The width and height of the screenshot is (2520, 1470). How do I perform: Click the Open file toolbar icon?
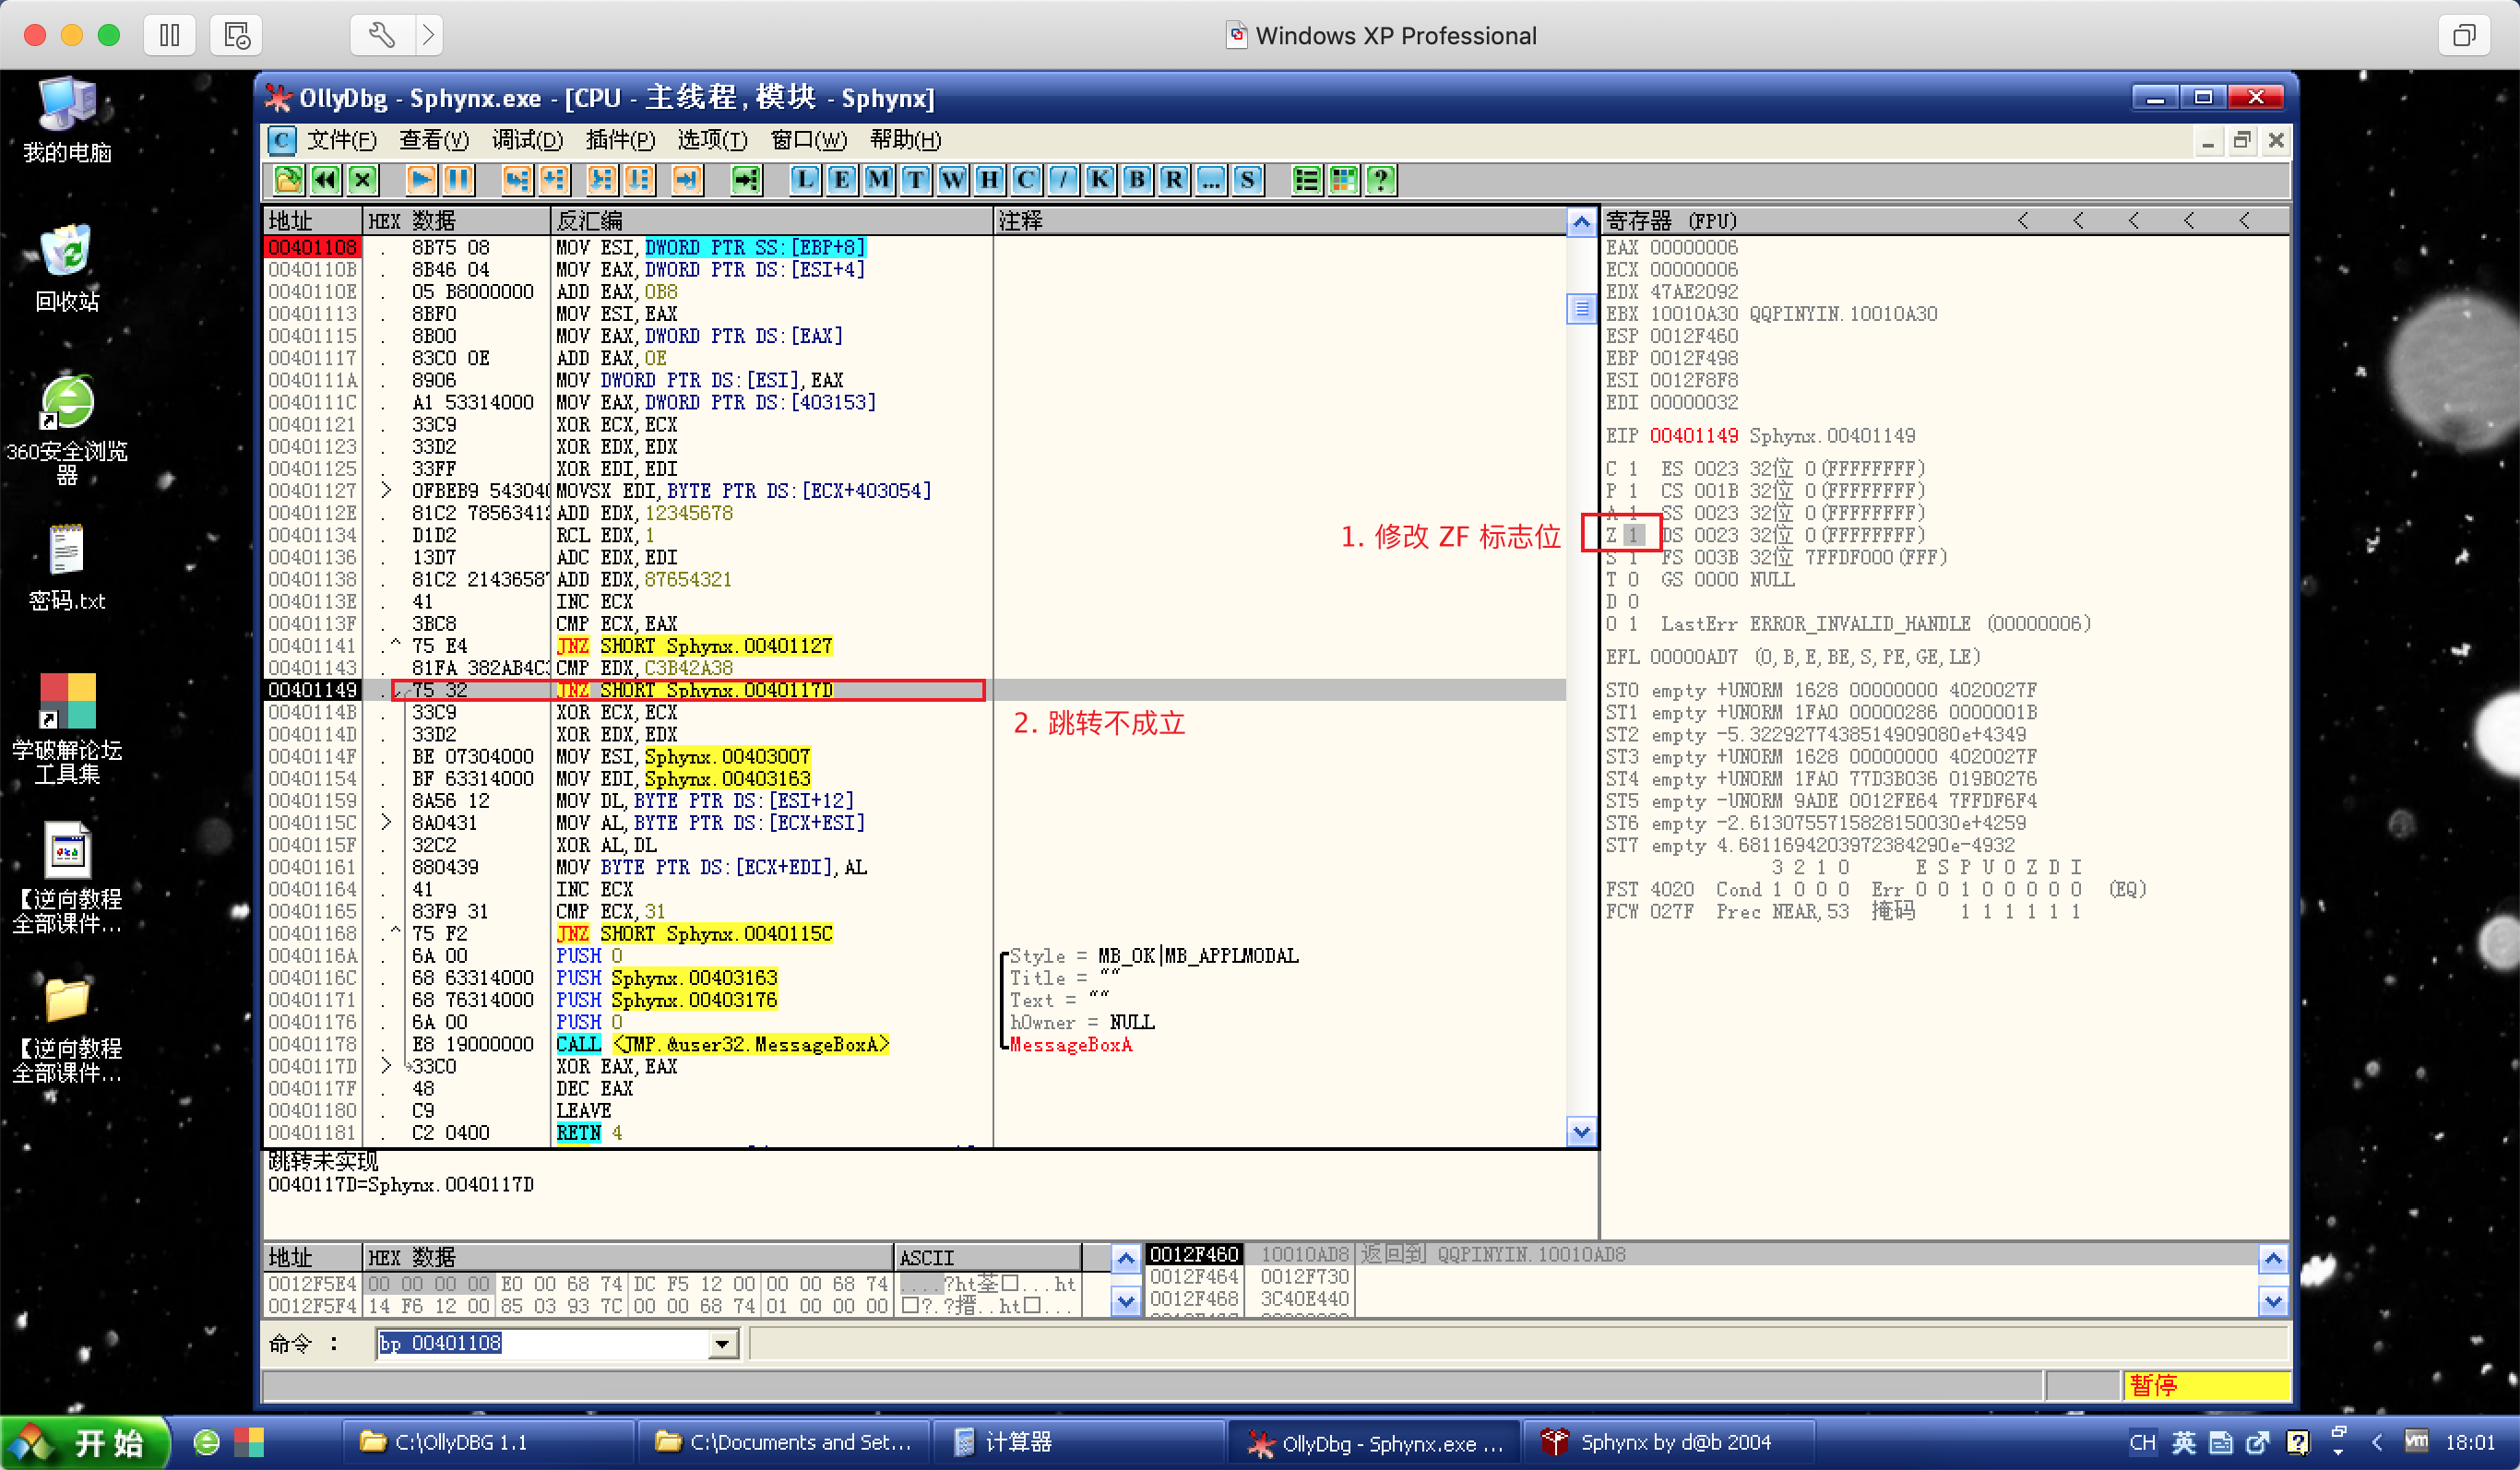pos(288,180)
